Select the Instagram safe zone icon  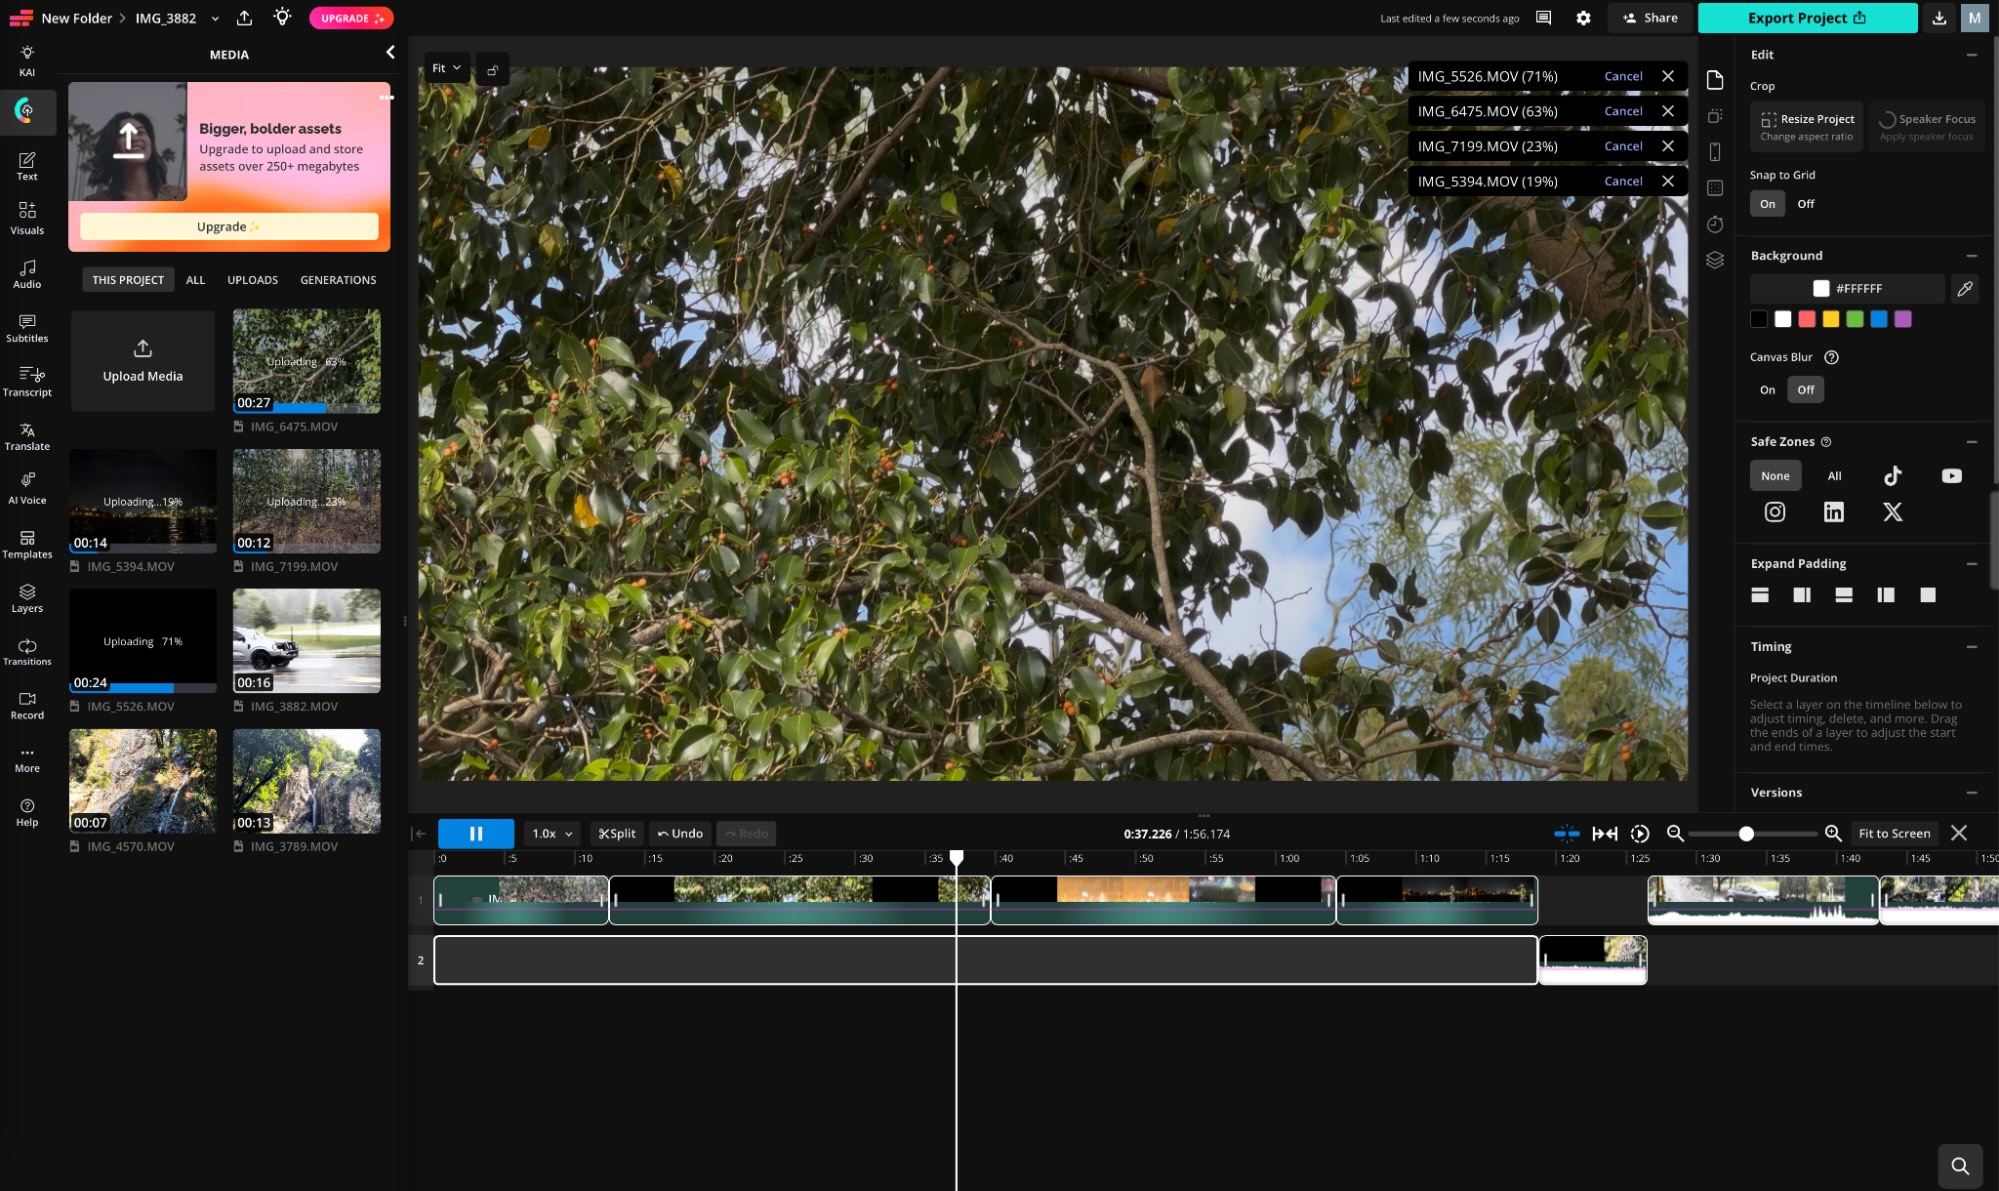pyautogui.click(x=1775, y=512)
